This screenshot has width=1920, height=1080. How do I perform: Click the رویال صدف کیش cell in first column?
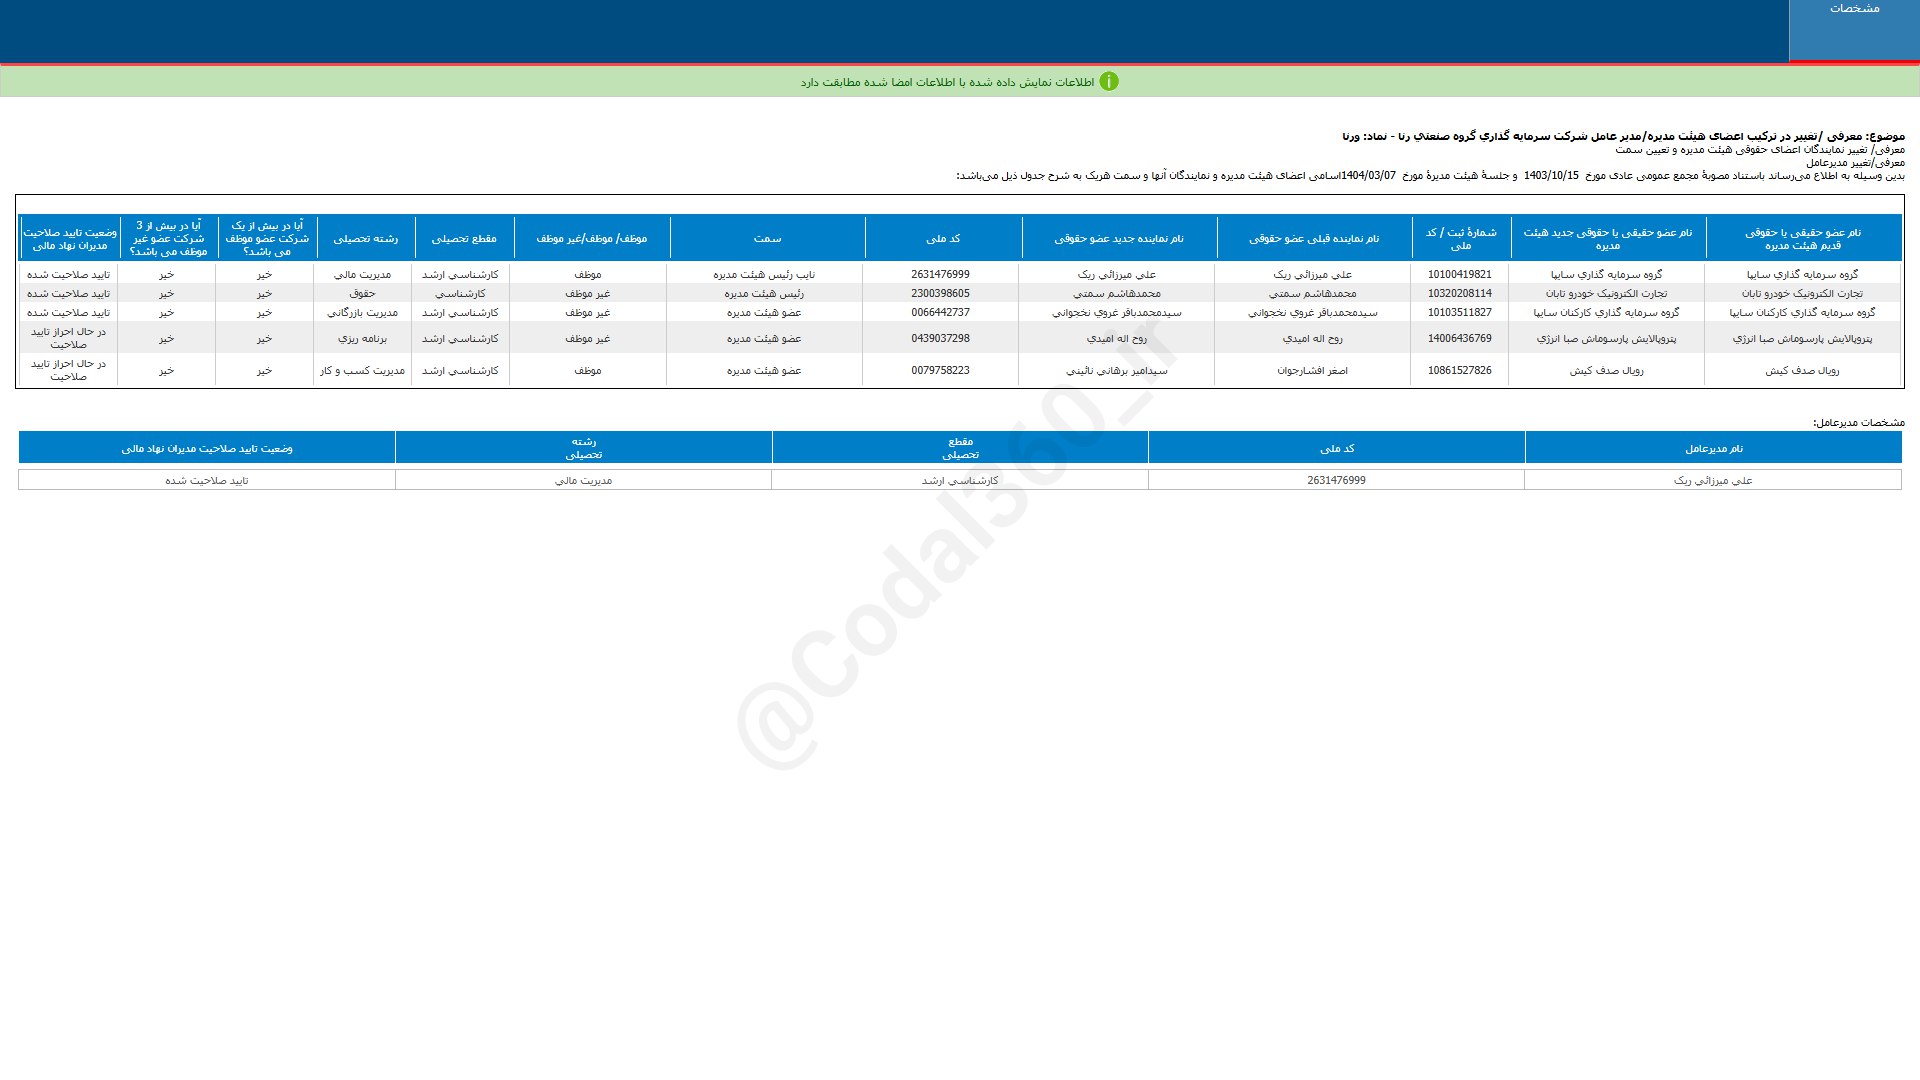click(x=1802, y=371)
